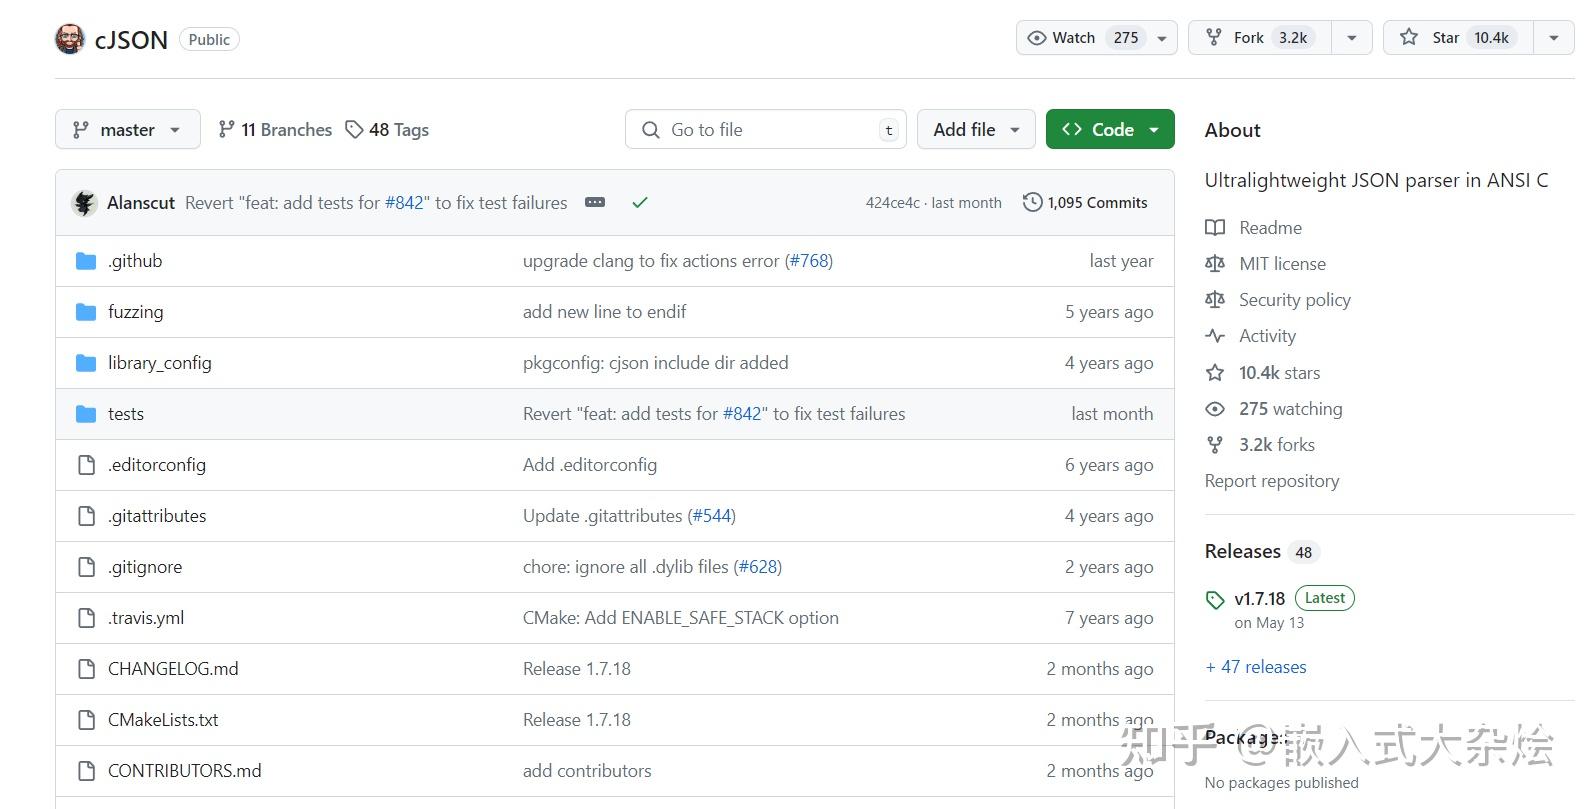Toggle Star on the repository
Image resolution: width=1595 pixels, height=809 pixels.
(1458, 38)
